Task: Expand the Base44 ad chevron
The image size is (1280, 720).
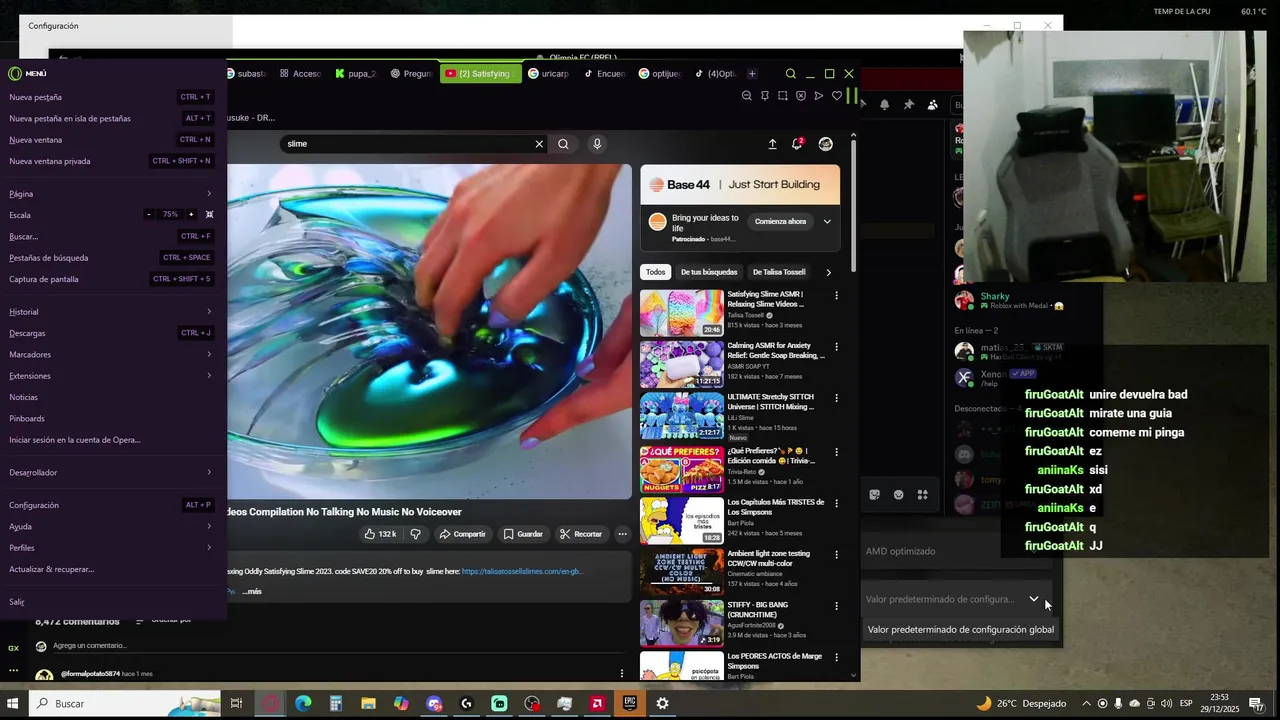Action: click(x=827, y=222)
